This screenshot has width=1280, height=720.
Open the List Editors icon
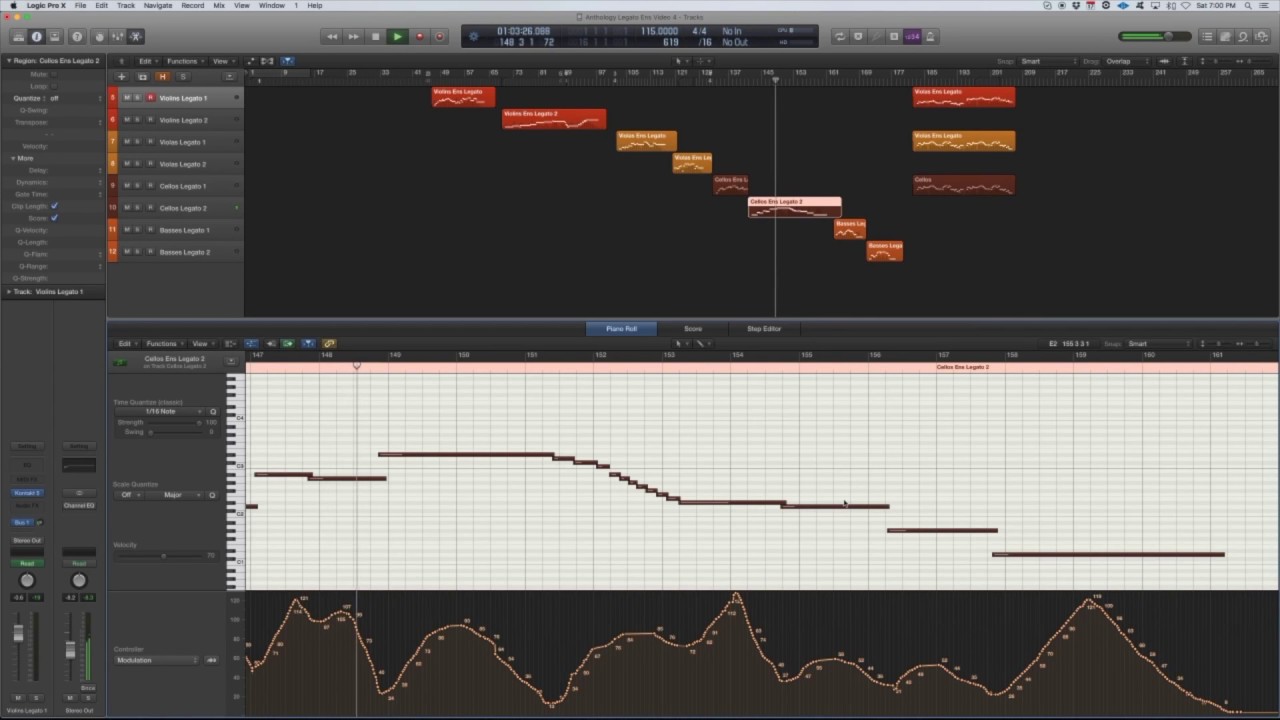1207,37
